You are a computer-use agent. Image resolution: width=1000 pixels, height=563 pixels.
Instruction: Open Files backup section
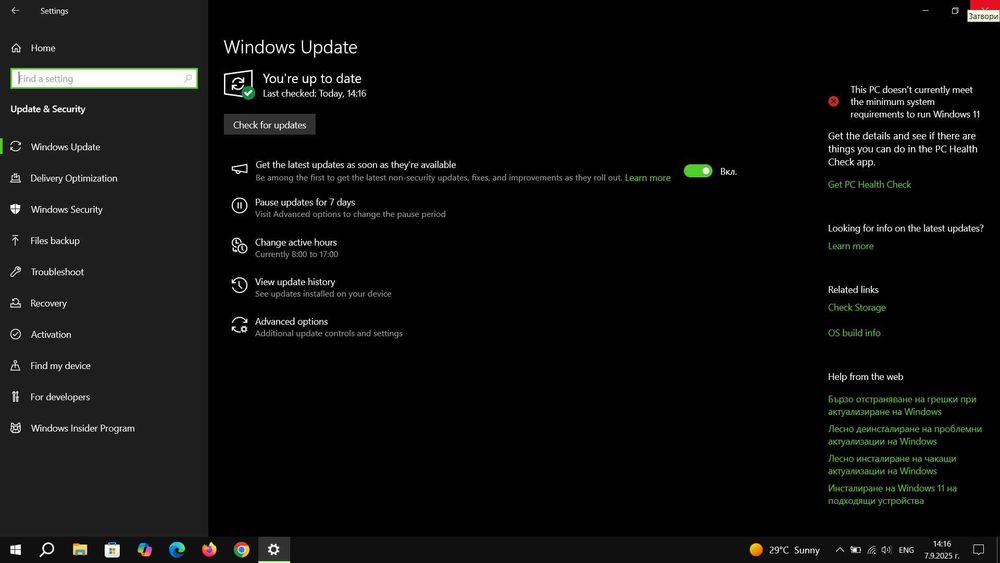point(104,240)
